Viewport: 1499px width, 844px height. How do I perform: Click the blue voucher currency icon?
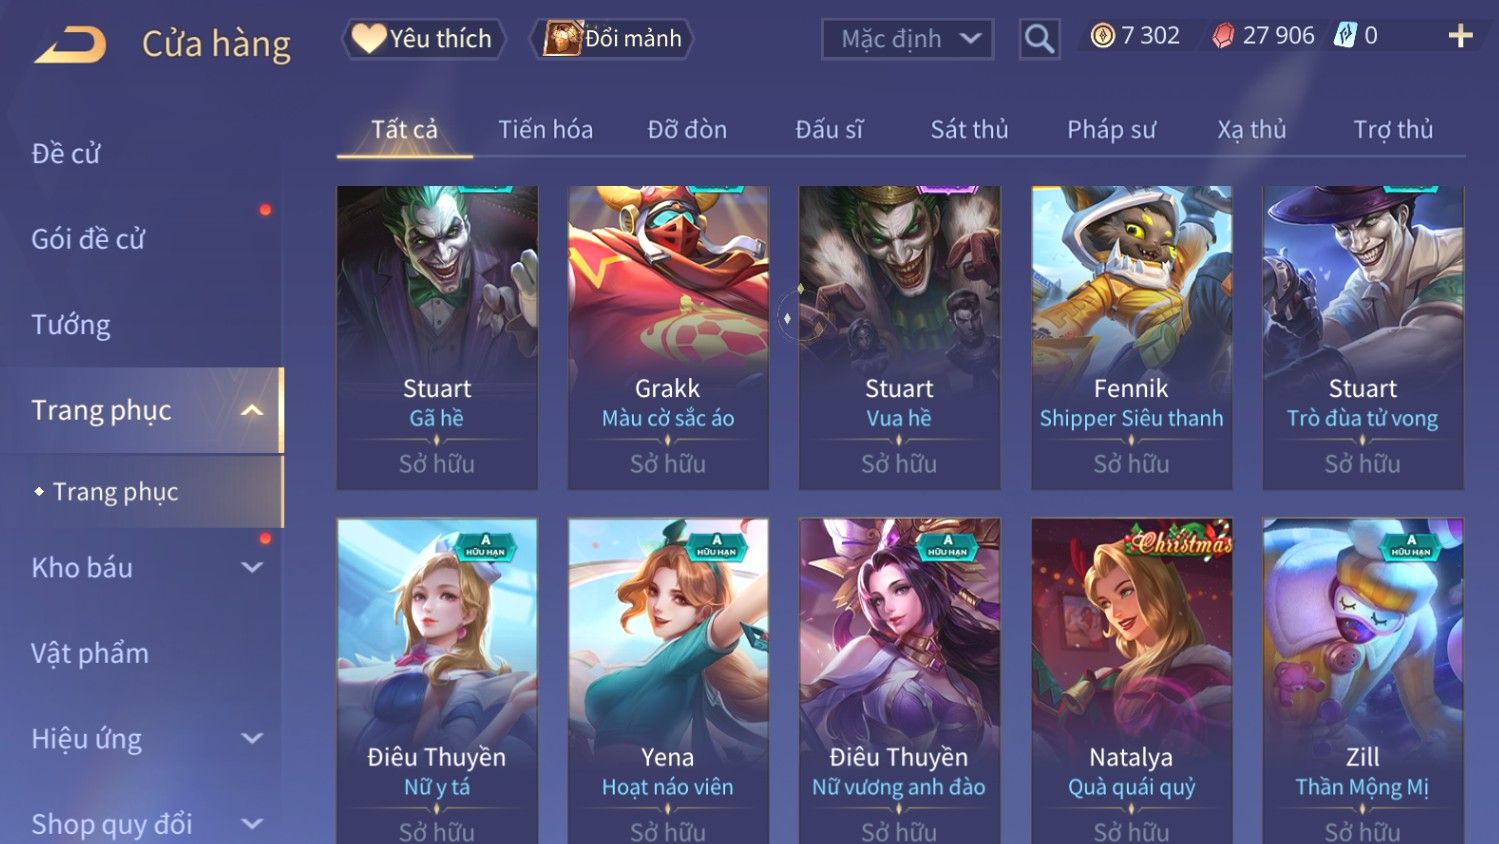[x=1345, y=36]
